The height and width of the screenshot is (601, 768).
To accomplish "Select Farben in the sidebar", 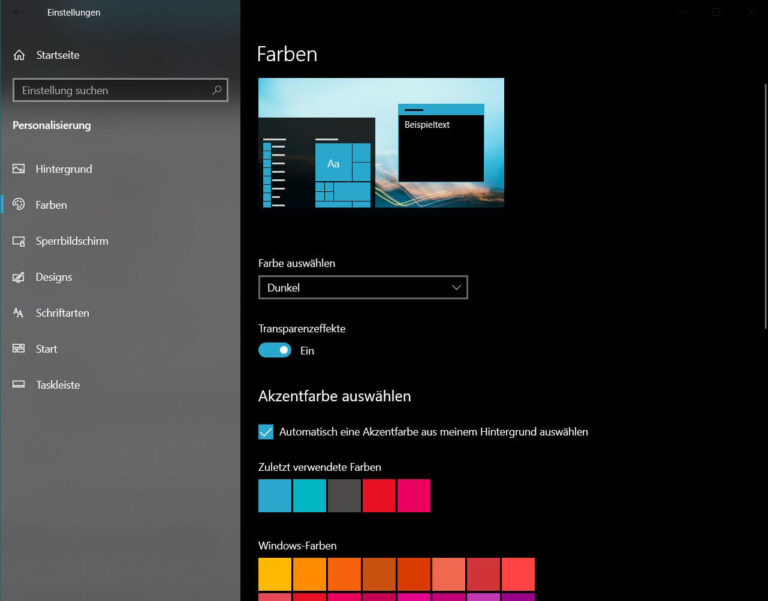I will 120,205.
